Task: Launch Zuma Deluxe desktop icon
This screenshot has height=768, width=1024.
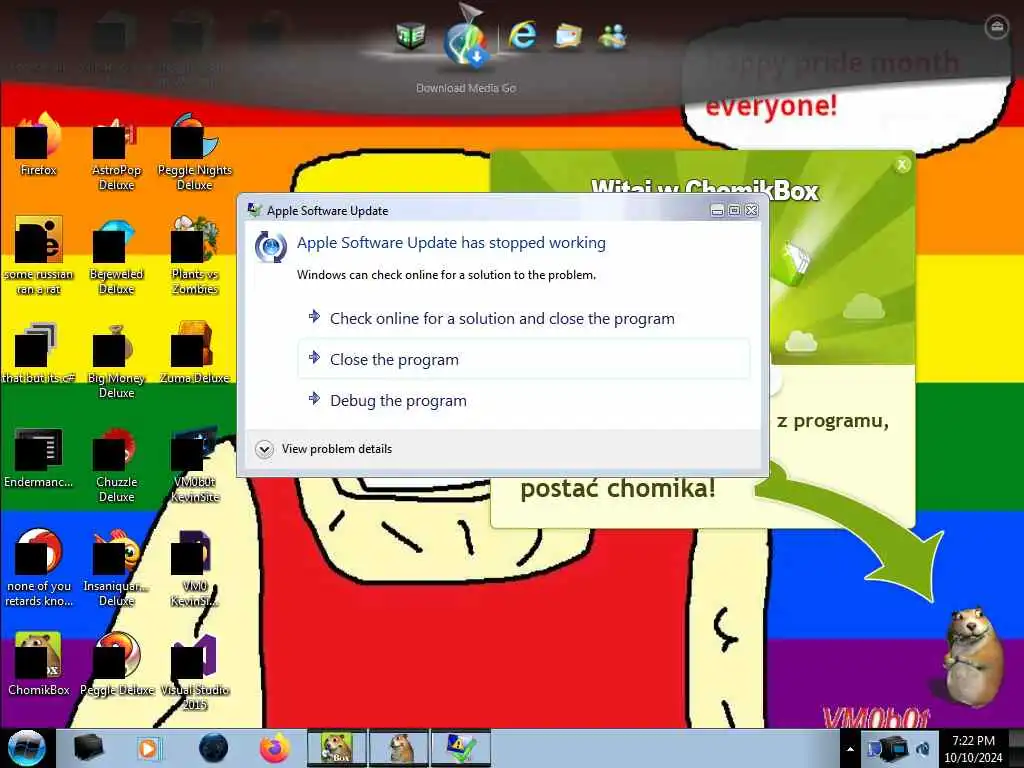Action: coord(195,353)
